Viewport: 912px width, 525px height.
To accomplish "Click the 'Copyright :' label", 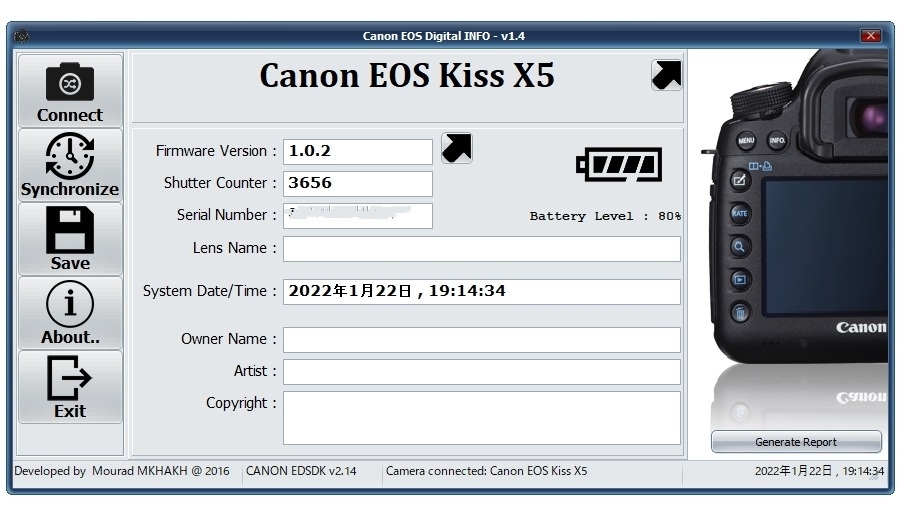I will pos(241,403).
